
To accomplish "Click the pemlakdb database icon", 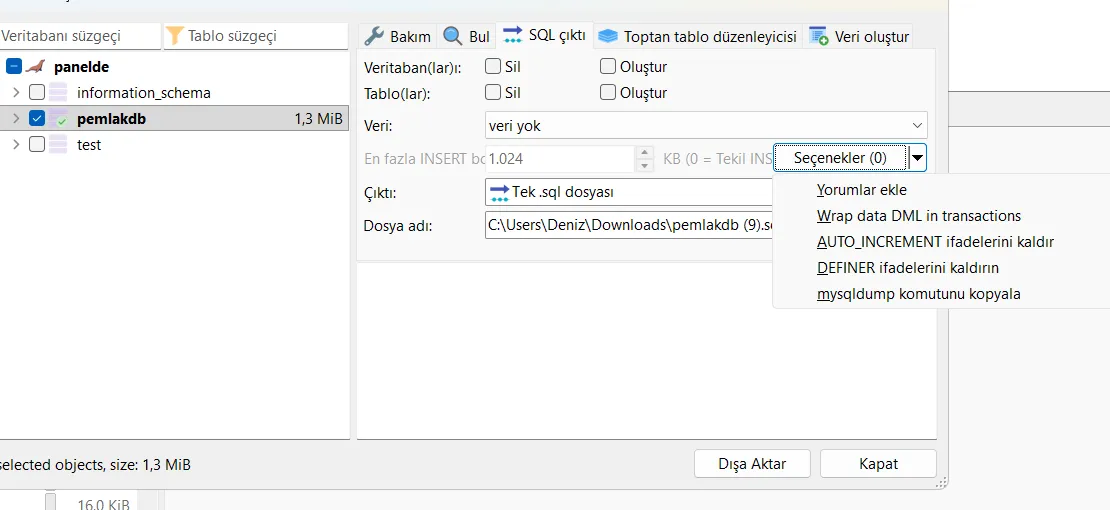I will [59, 119].
